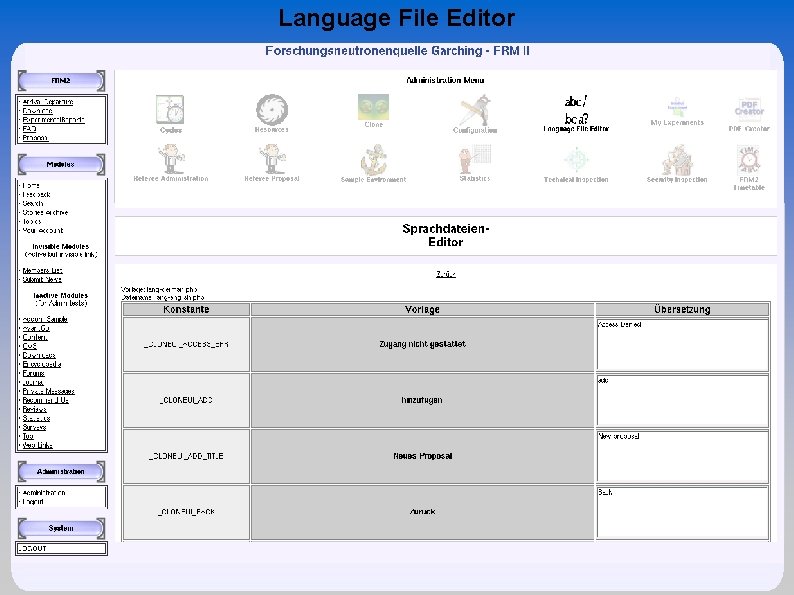This screenshot has width=794, height=595.
Task: Open the Cycles admin icon
Action: tap(170, 109)
